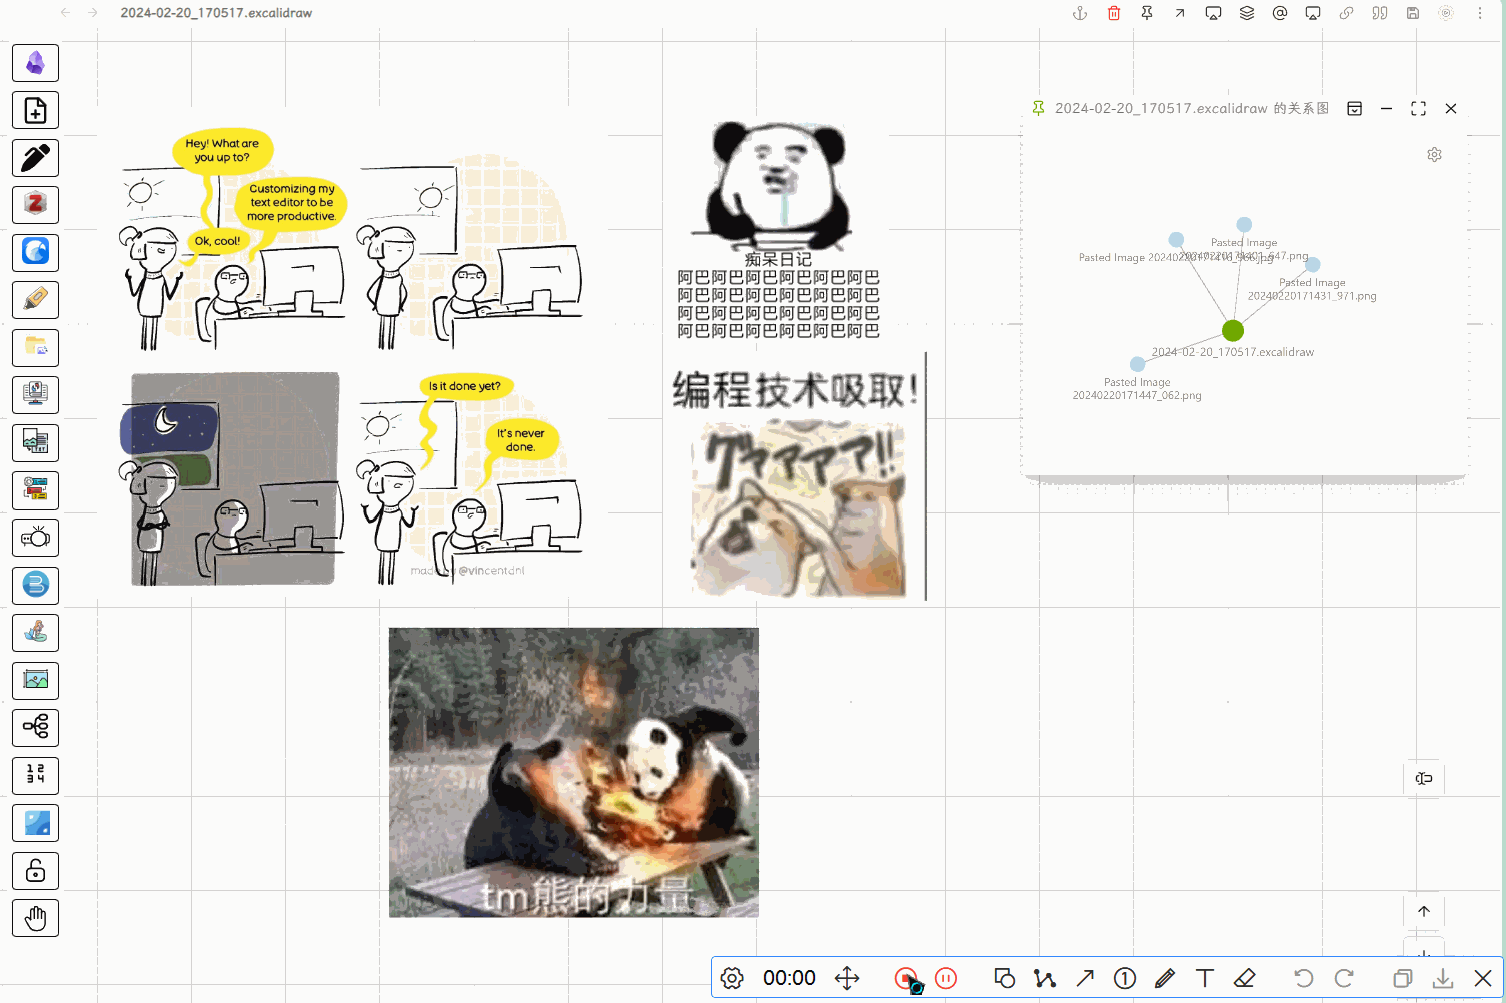Select the highlighter marker tool
1506x1003 pixels.
35,300
